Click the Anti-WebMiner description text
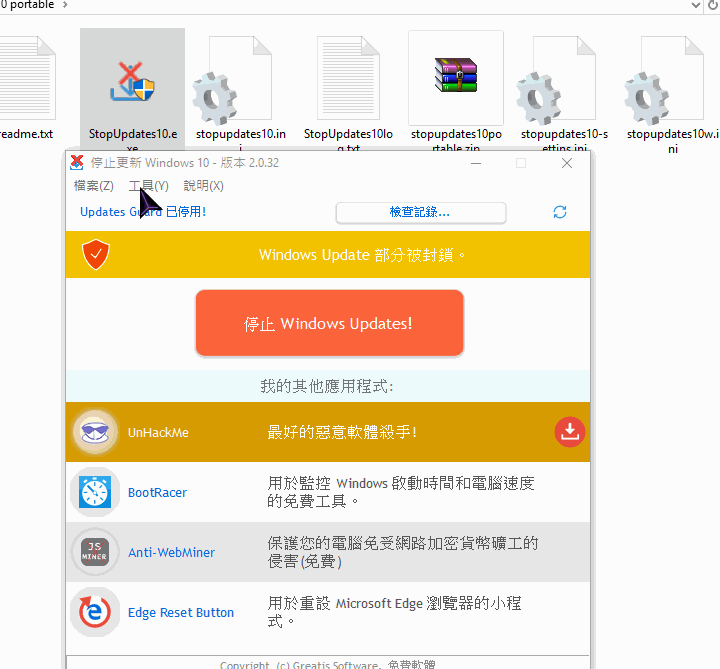 403,552
